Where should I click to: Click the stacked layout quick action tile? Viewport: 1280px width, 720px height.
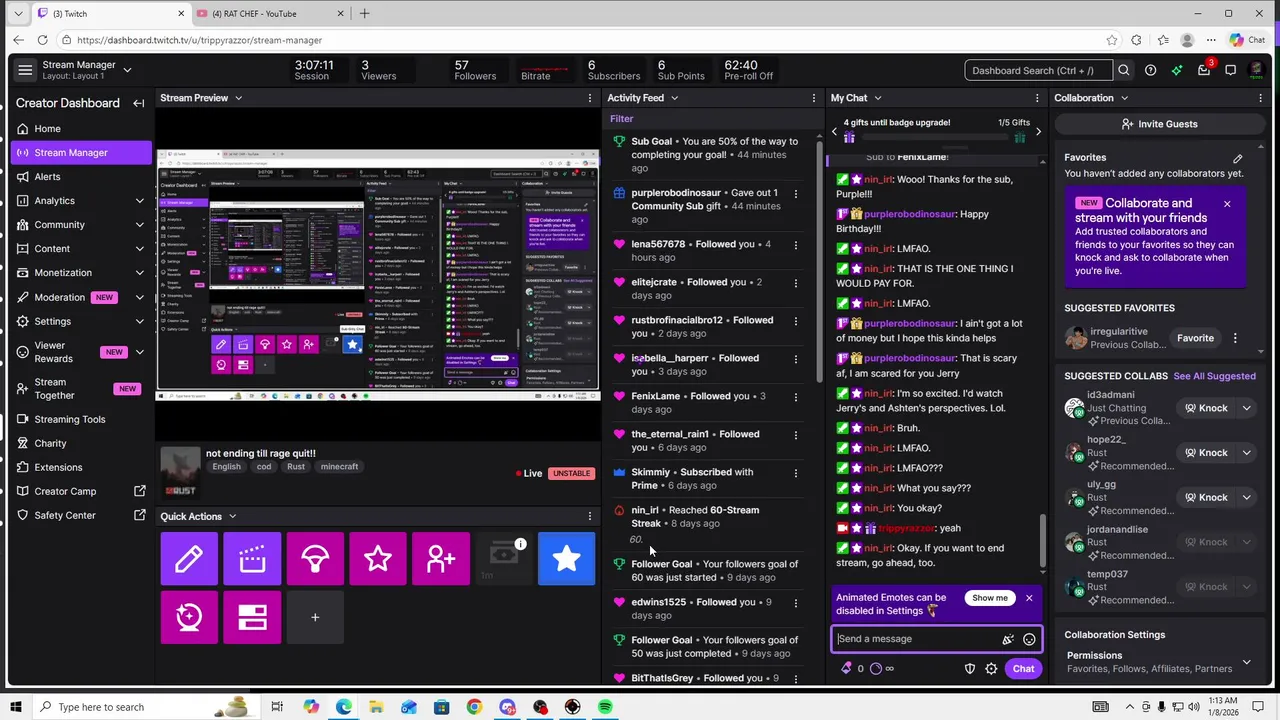click(252, 617)
